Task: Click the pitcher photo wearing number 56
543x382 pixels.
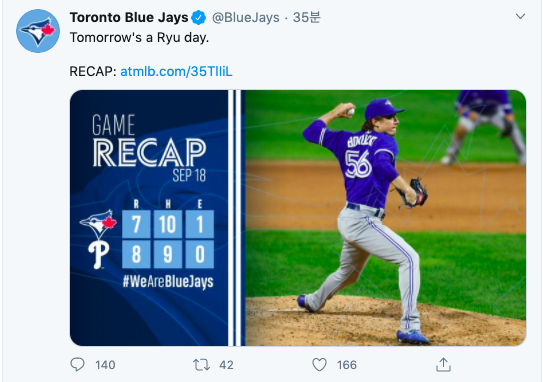Action: [x=385, y=218]
